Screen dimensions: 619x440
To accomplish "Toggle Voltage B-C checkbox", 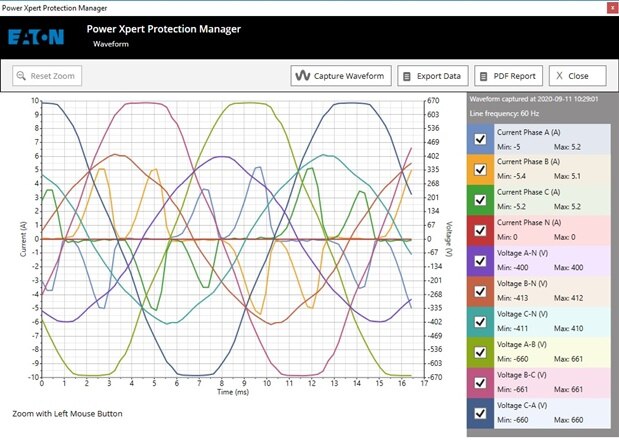I will [x=480, y=382].
